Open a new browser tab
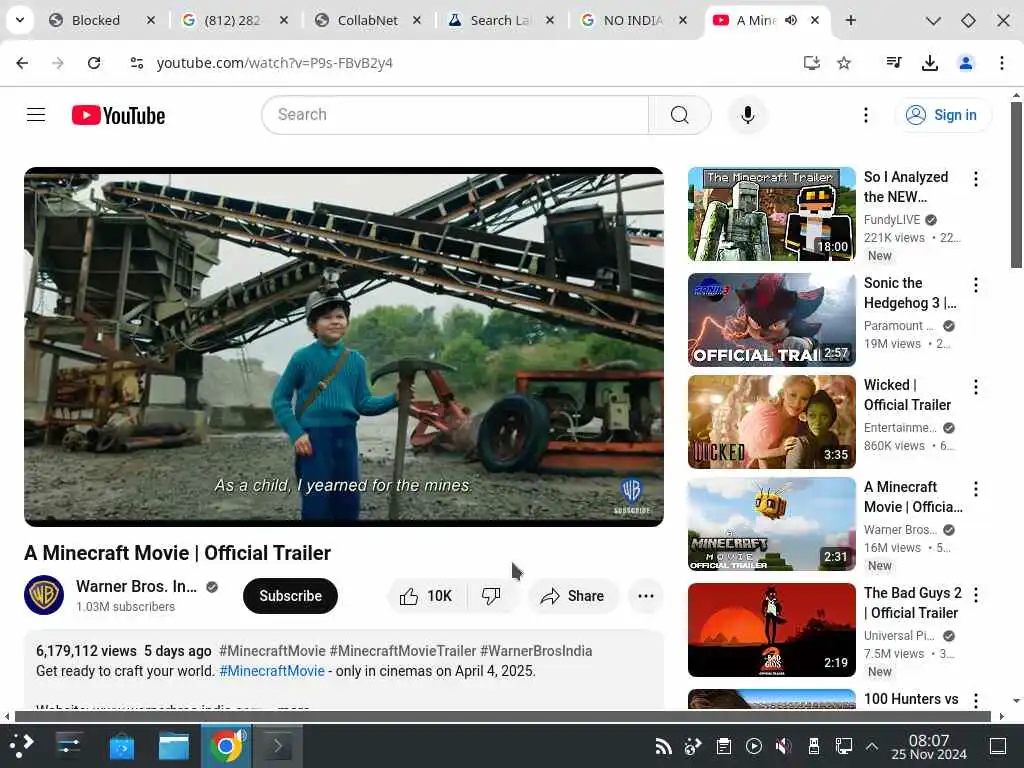The width and height of the screenshot is (1024, 768). (x=850, y=20)
